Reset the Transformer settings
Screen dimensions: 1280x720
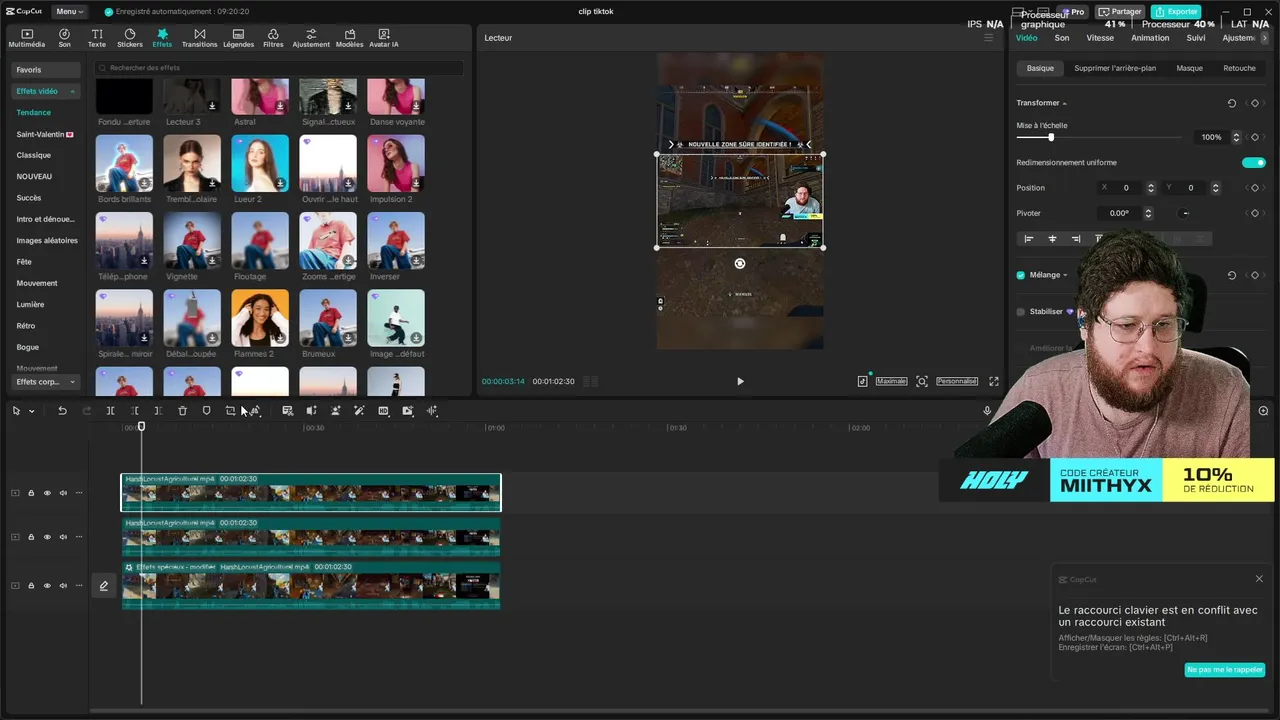point(1232,103)
